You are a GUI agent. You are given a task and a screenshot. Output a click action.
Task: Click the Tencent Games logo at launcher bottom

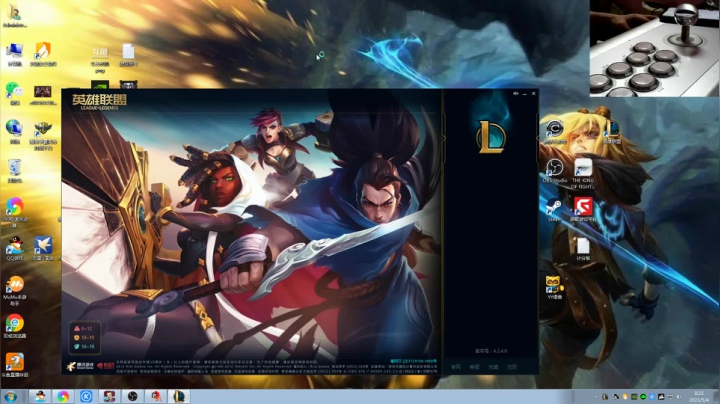click(80, 366)
